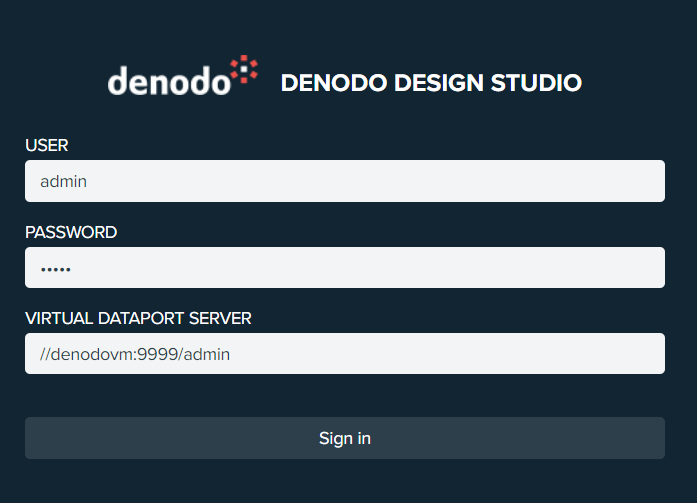Click the Sign in button
Image resolution: width=697 pixels, height=503 pixels.
[x=345, y=438]
